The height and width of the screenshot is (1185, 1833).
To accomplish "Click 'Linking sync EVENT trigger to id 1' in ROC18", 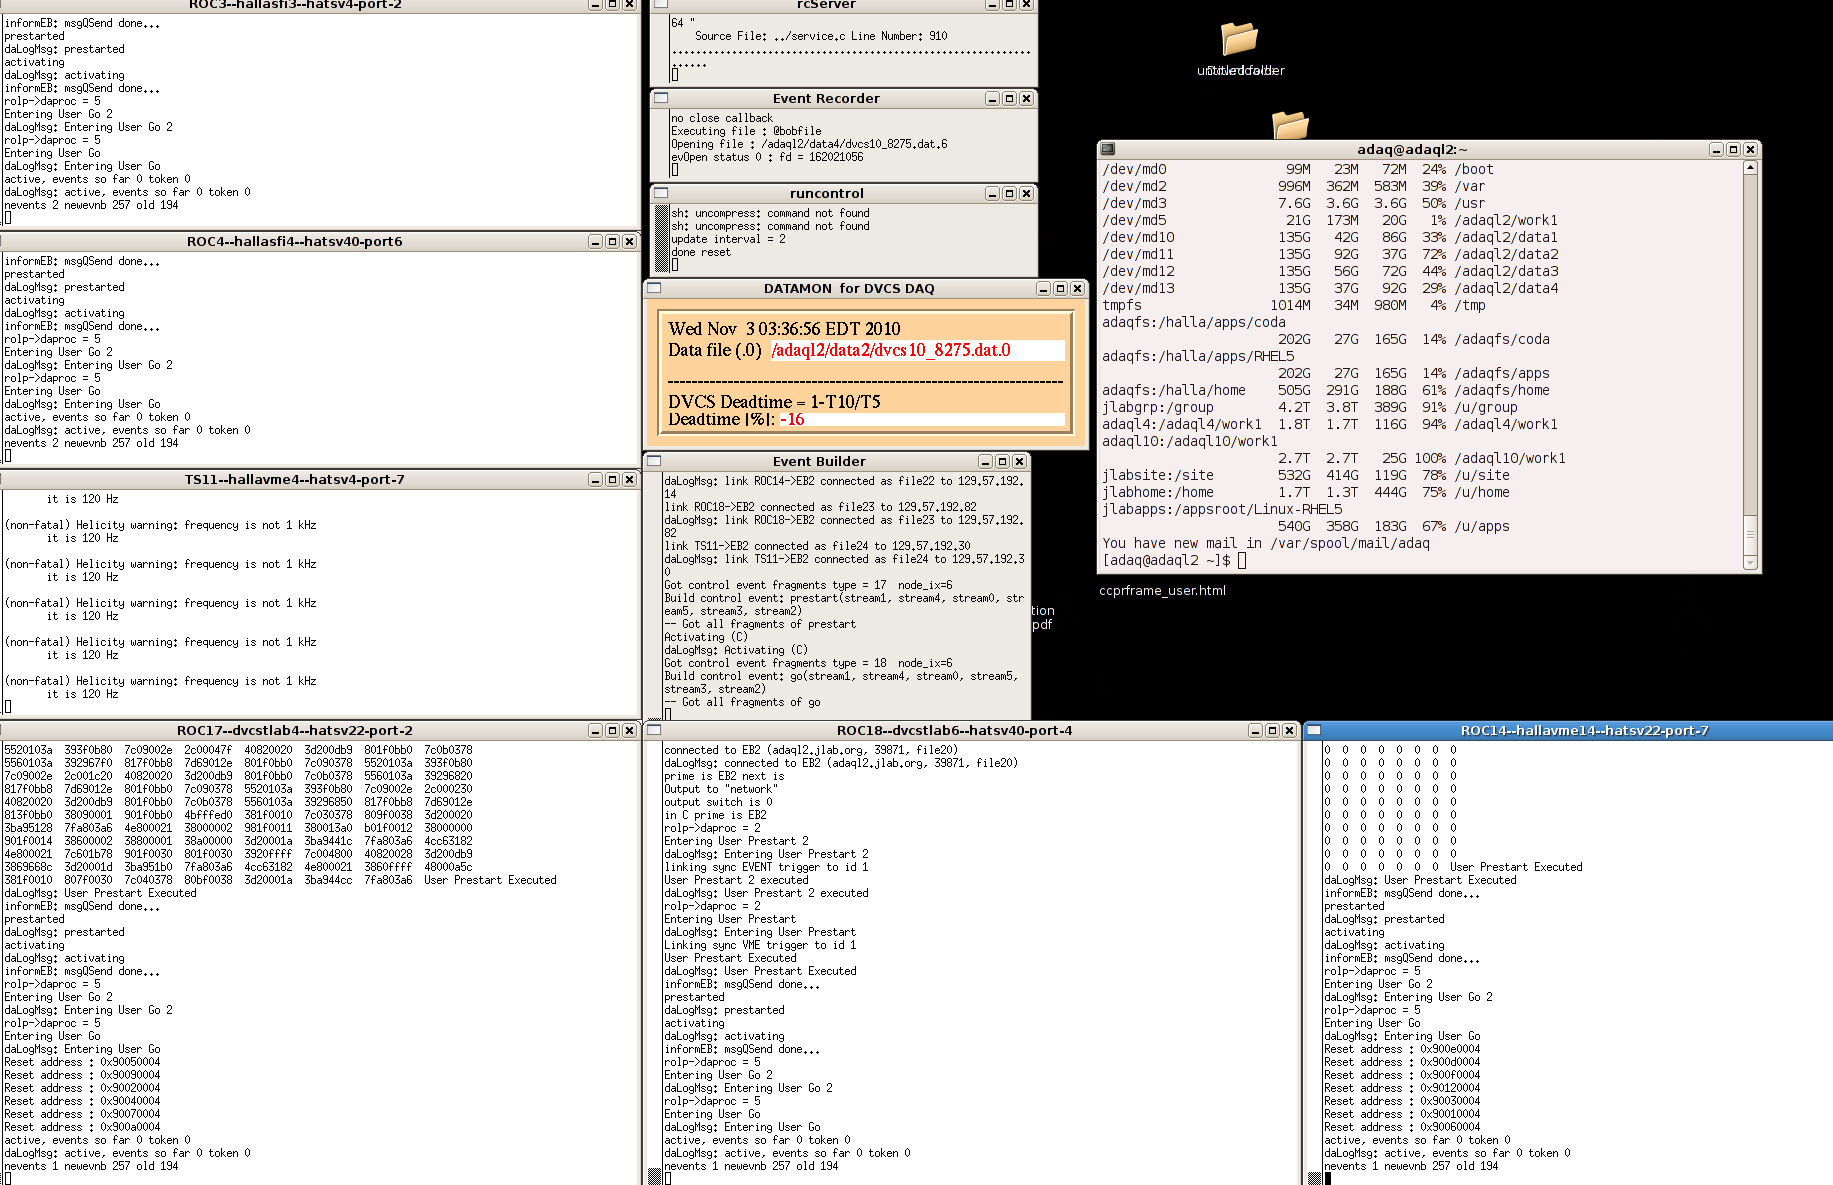I will coord(766,867).
